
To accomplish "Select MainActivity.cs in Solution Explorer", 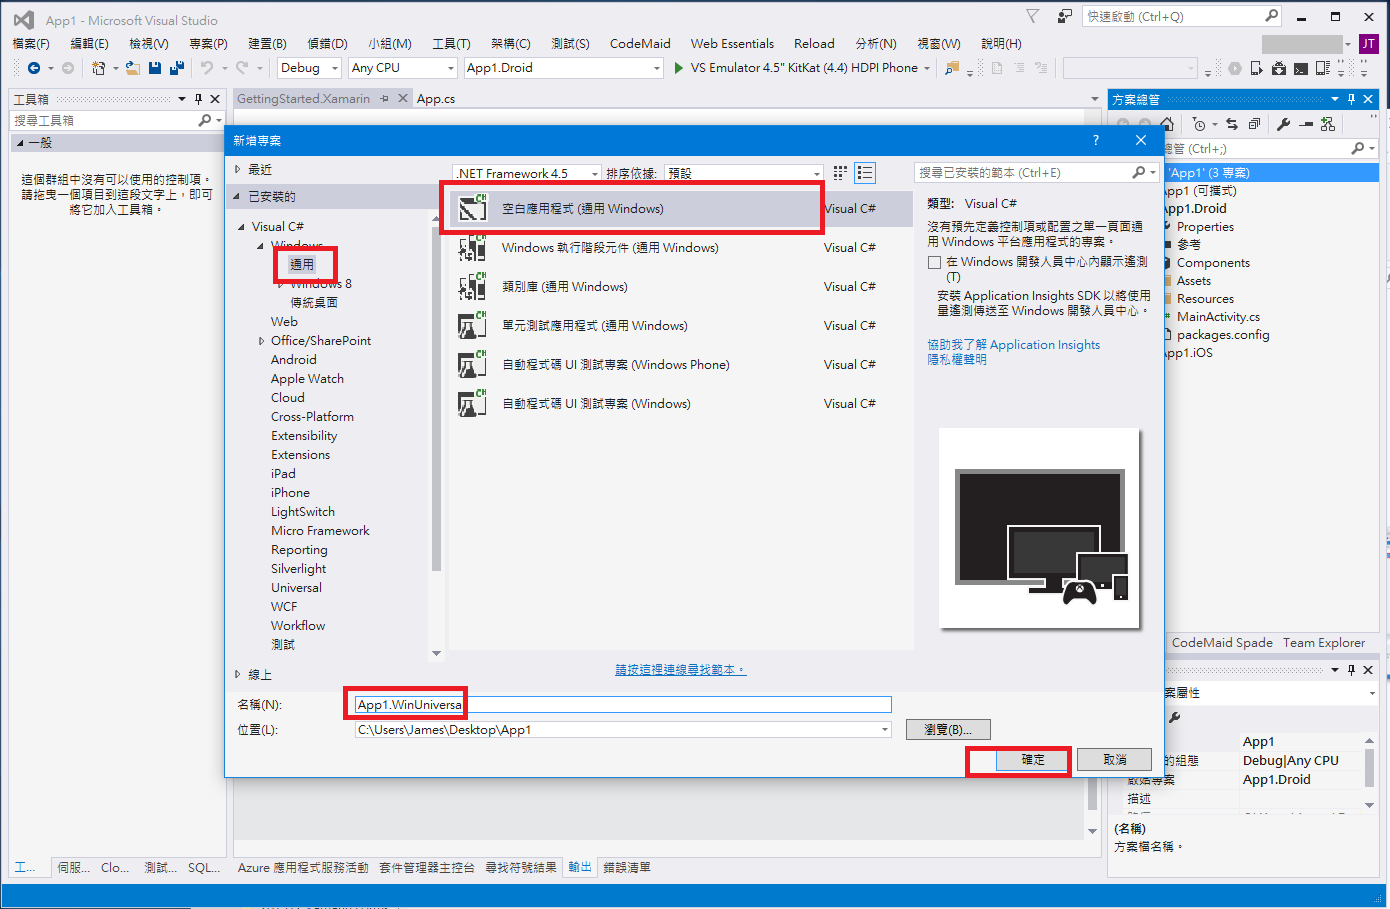I will point(1218,317).
